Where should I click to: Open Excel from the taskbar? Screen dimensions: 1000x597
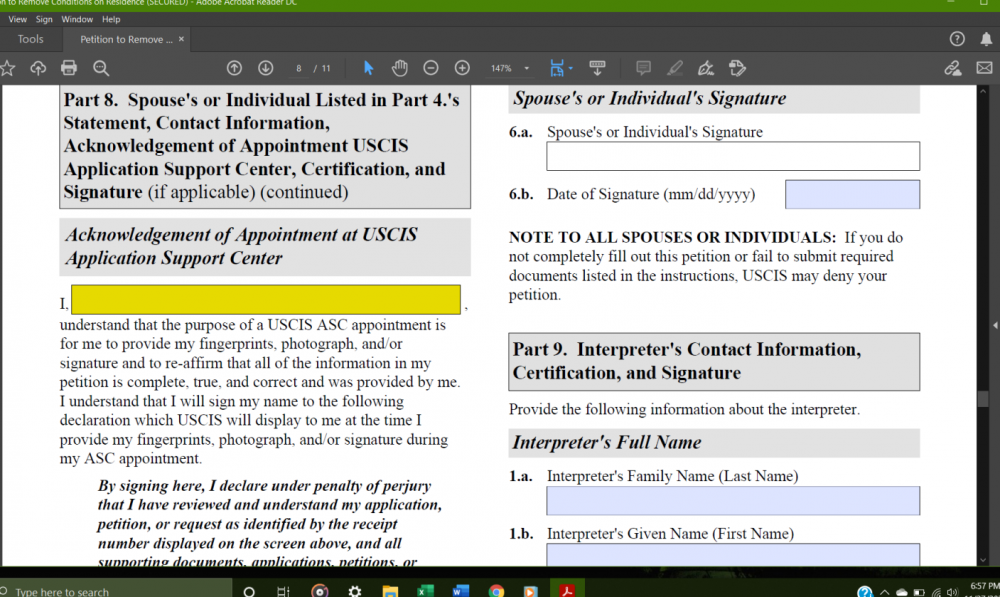(425, 591)
